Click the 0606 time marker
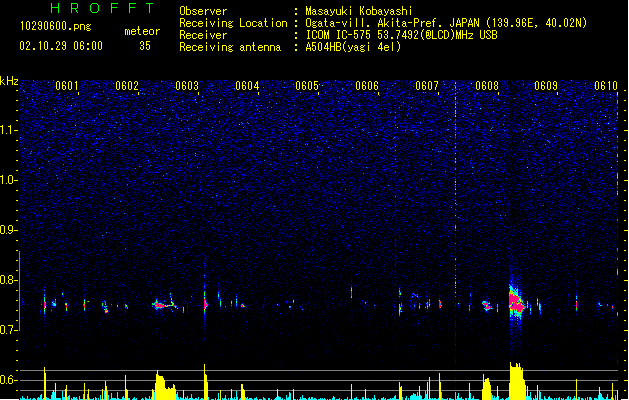 [367, 86]
